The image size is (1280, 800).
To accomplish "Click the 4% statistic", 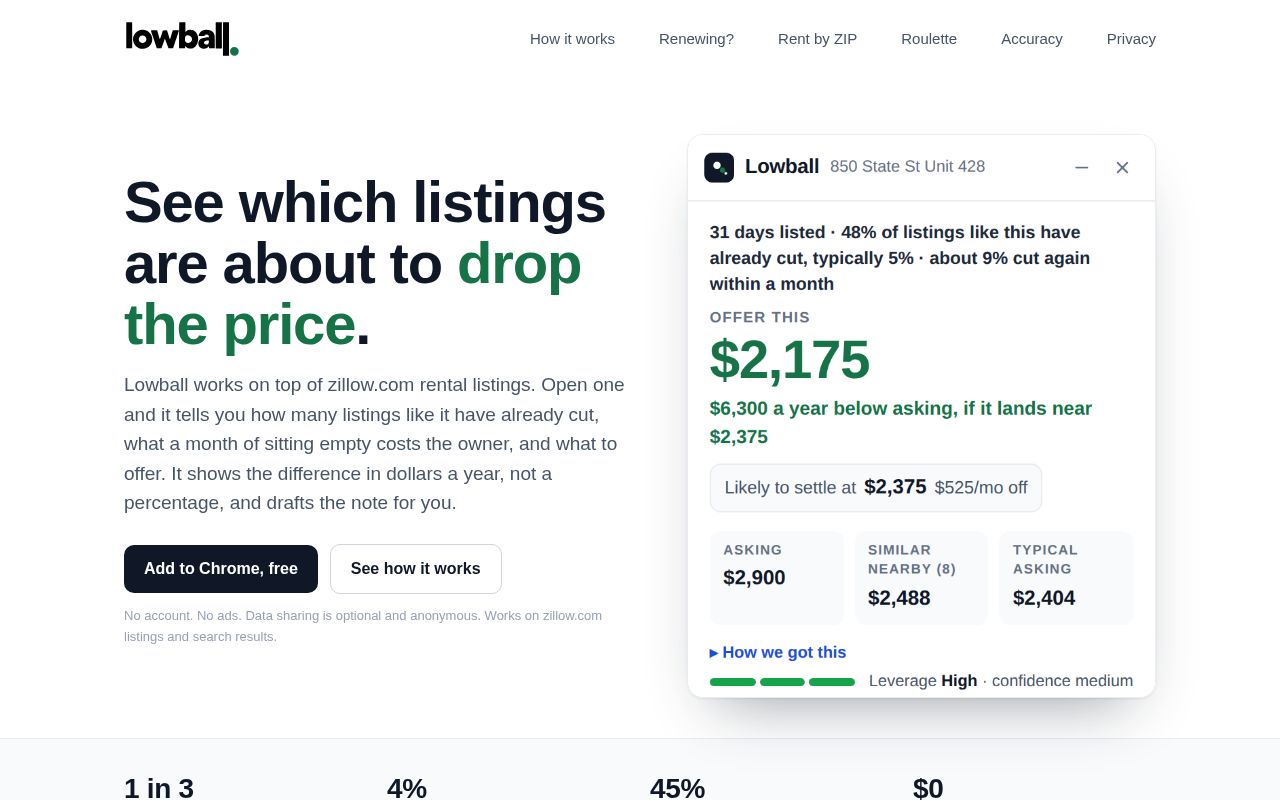I will coord(407,788).
